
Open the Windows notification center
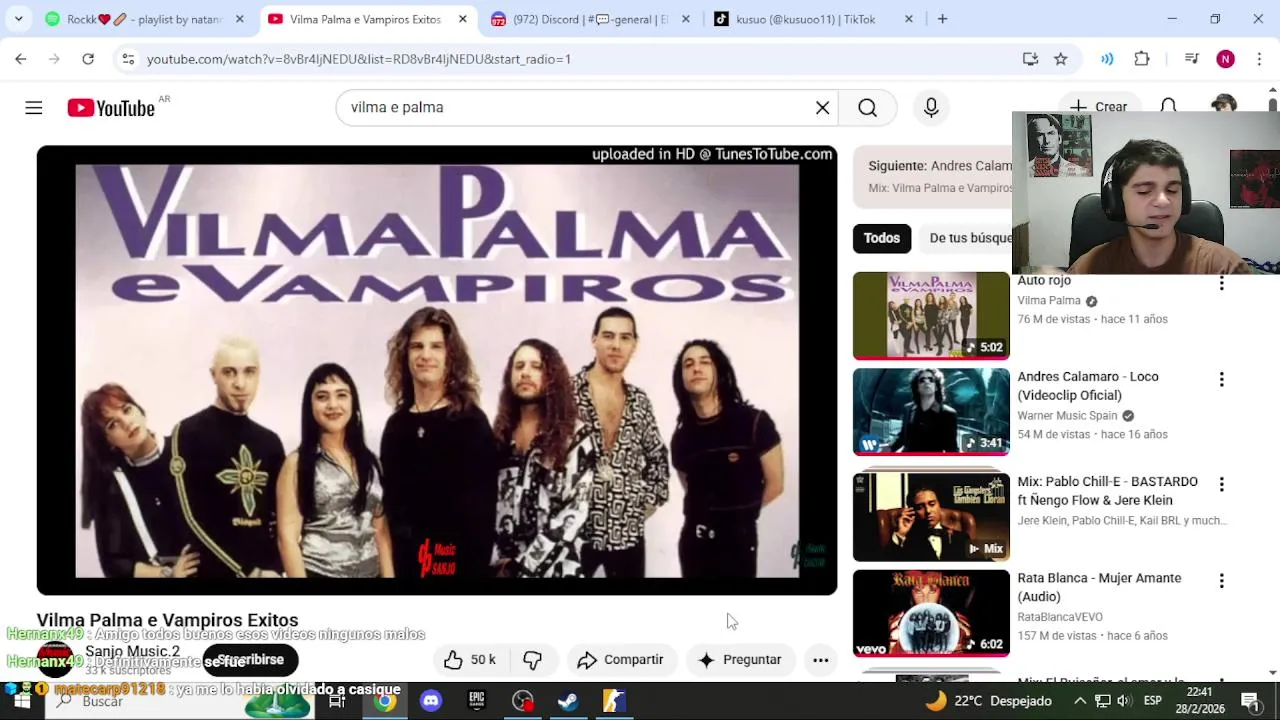1250,701
